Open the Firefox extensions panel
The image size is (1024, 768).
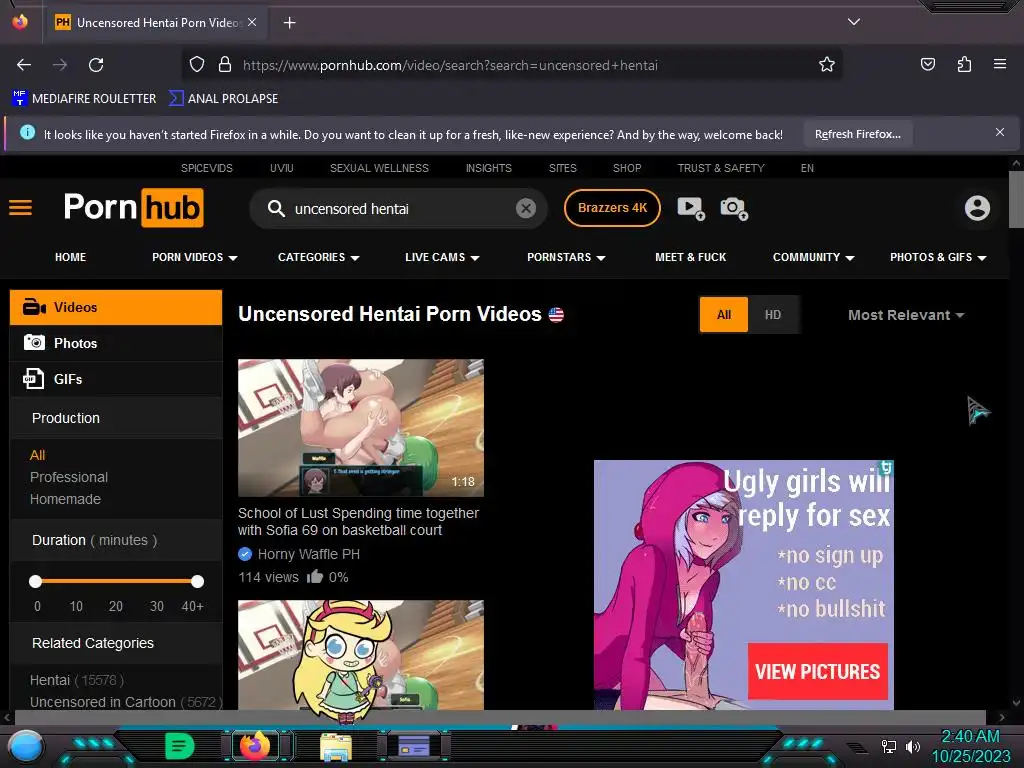964,64
